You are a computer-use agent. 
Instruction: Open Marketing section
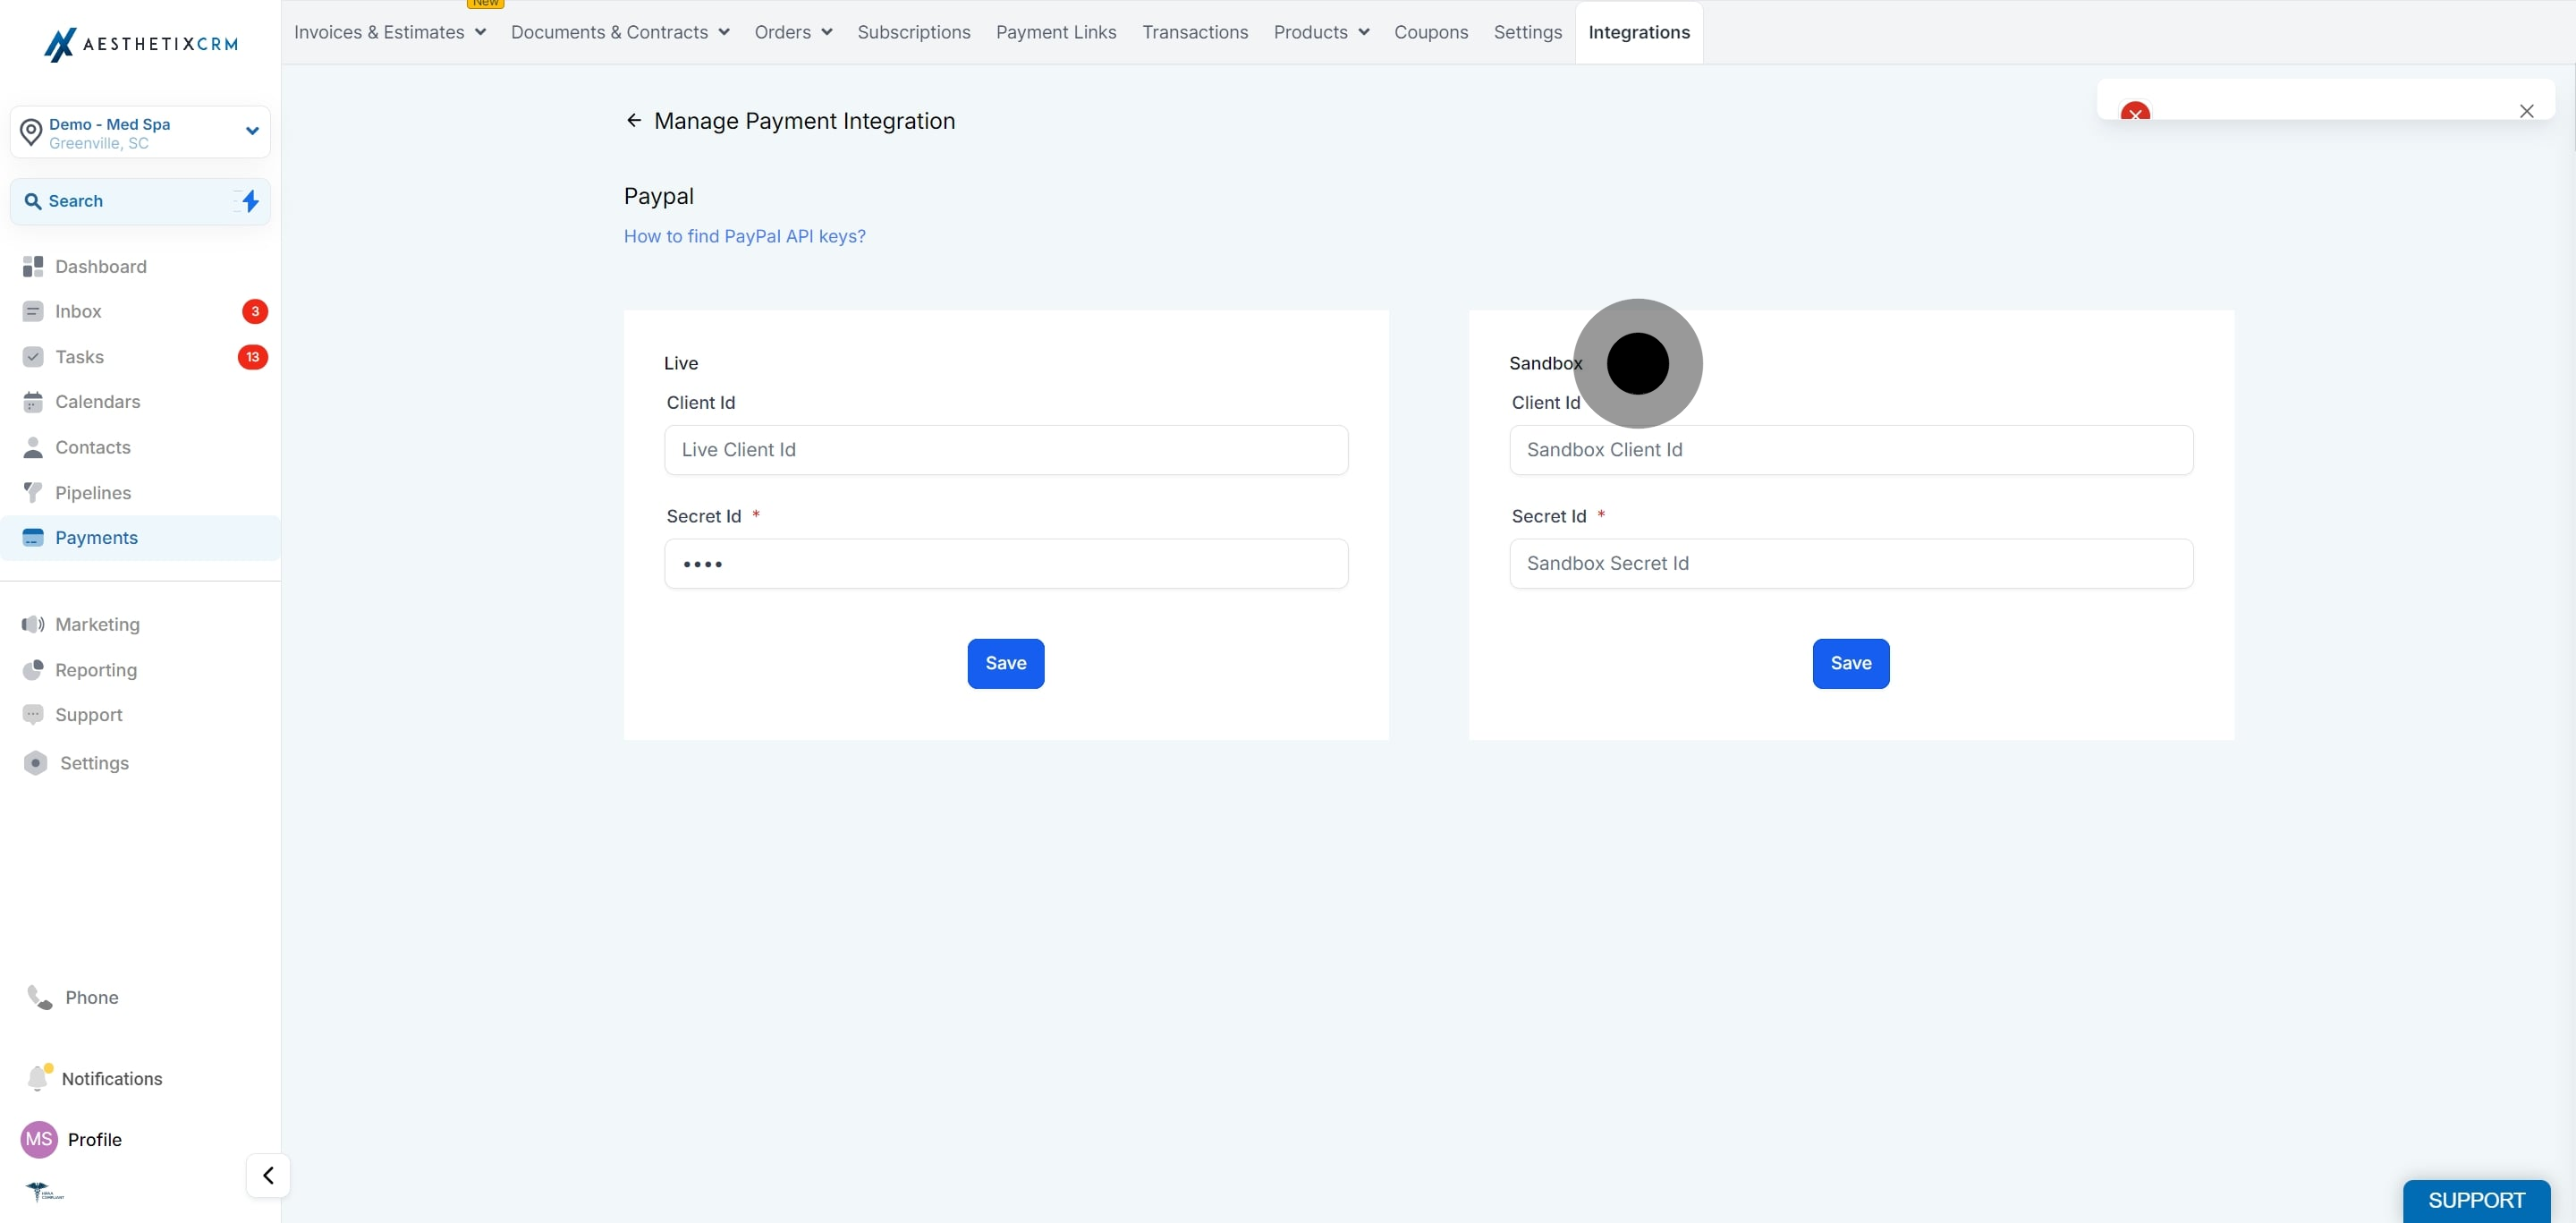(x=140, y=624)
